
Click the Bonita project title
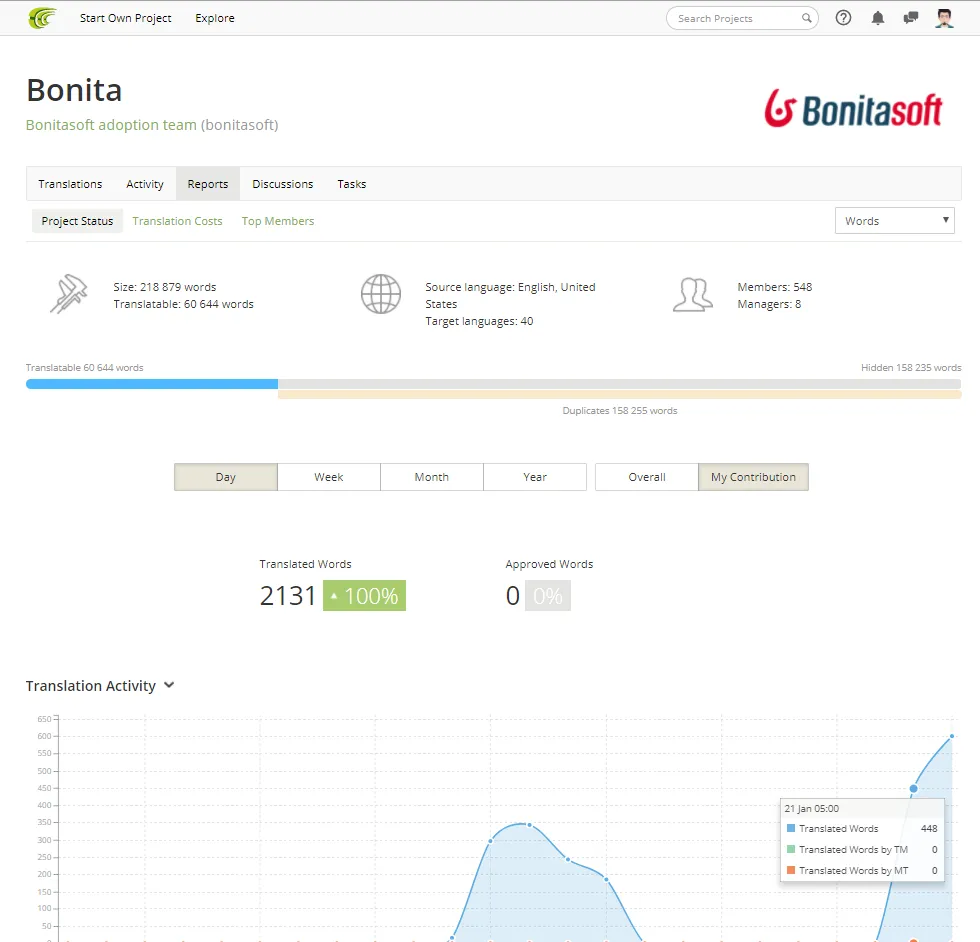(74, 91)
